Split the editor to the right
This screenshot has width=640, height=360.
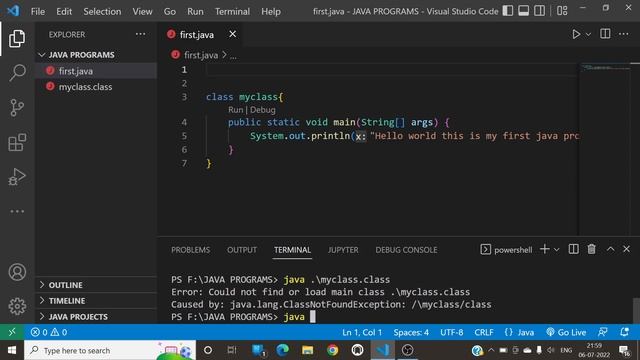[x=605, y=34]
